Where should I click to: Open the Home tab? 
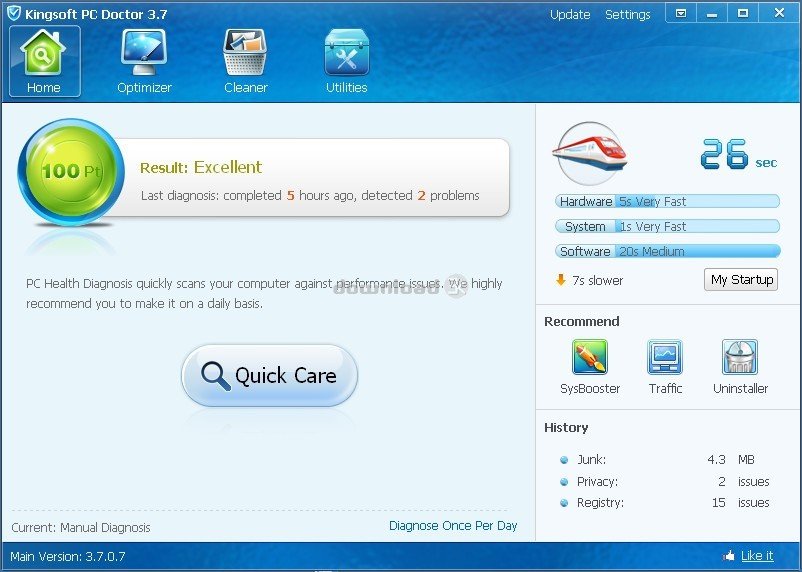pos(44,61)
